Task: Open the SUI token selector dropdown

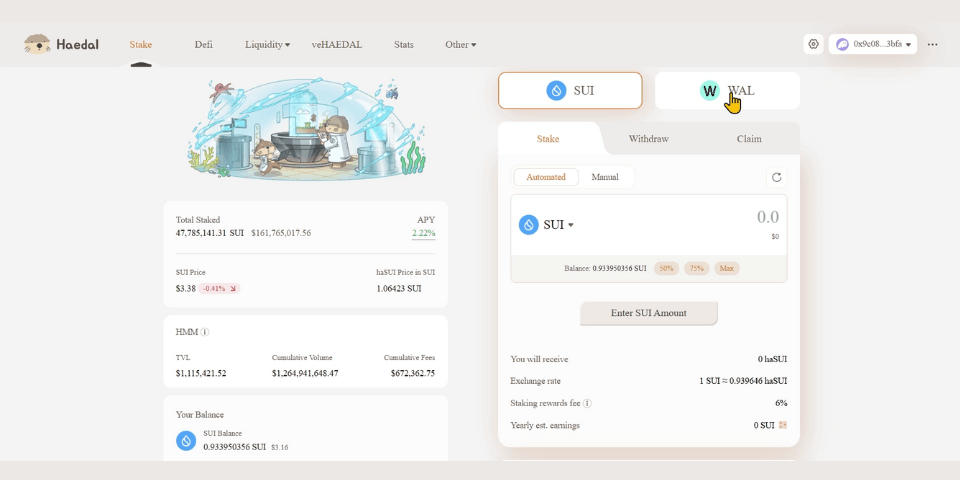Action: (x=546, y=225)
